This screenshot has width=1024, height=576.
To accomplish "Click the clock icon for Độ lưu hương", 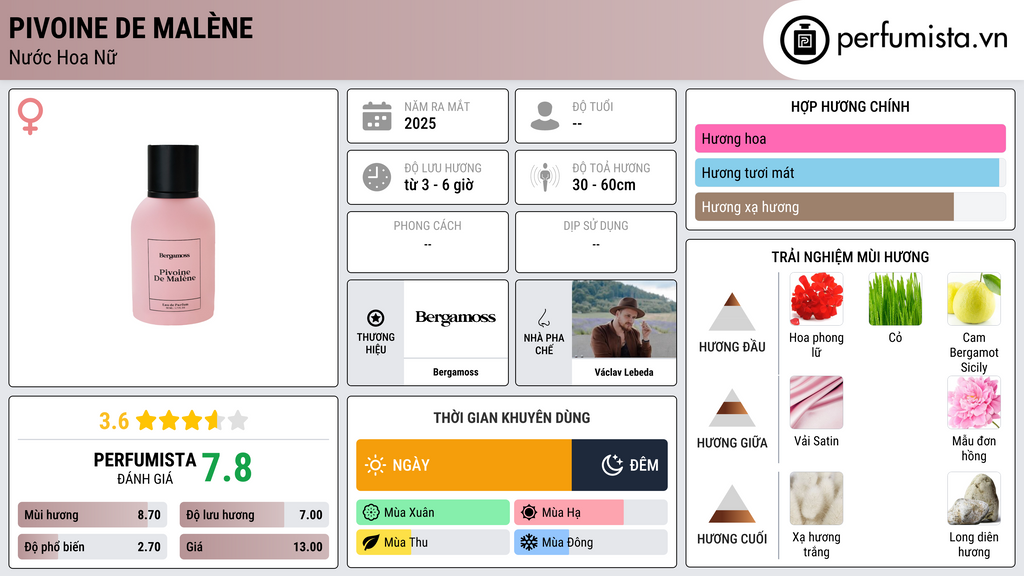I will (377, 177).
